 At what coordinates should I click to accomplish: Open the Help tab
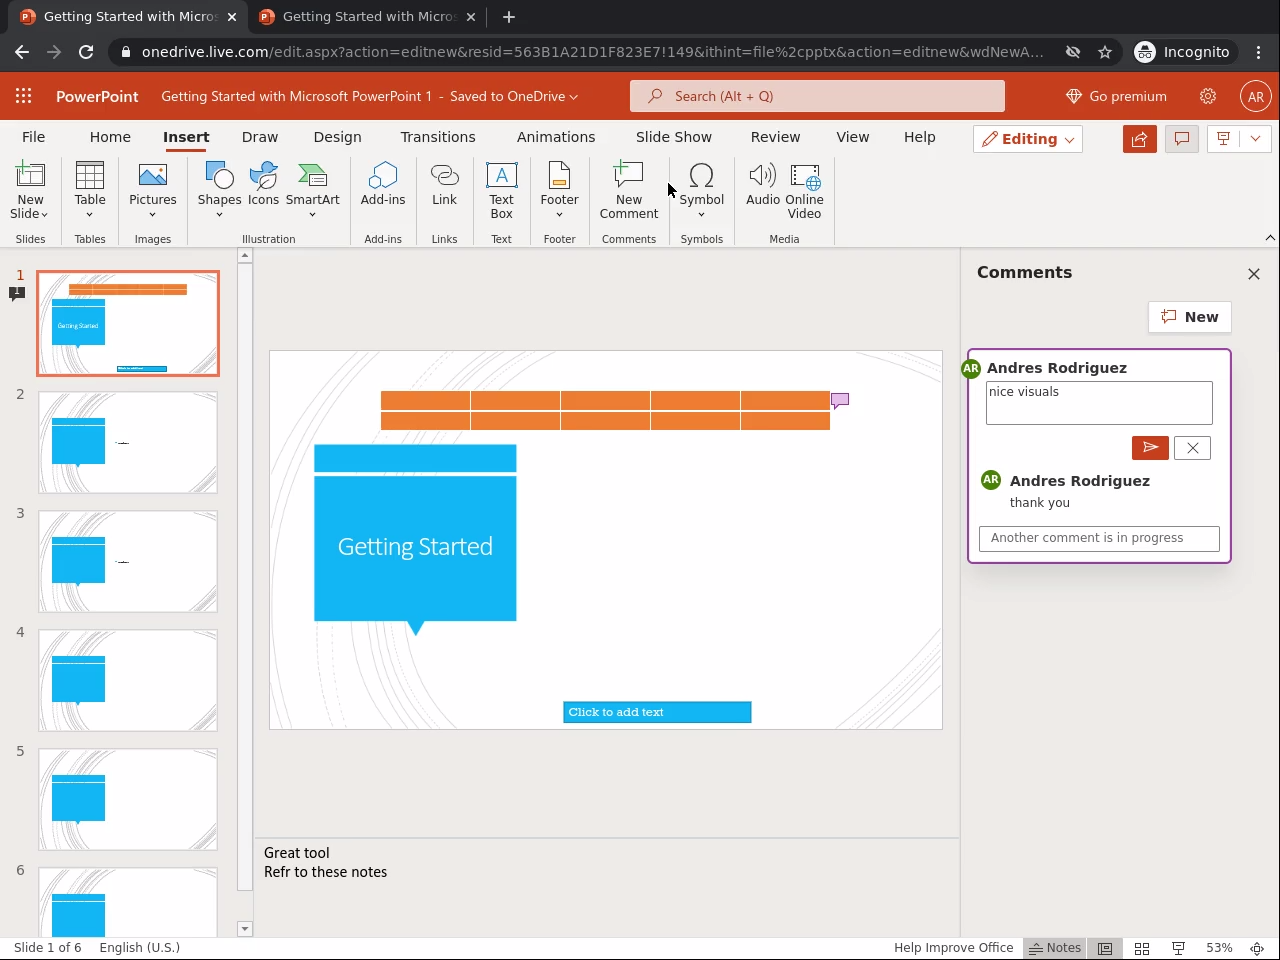[x=920, y=137]
